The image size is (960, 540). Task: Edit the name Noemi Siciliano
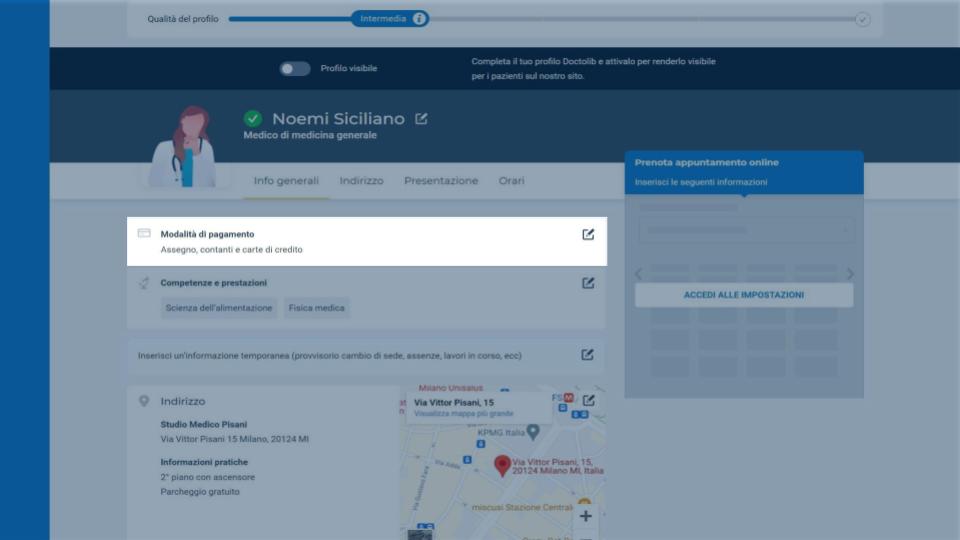421,119
